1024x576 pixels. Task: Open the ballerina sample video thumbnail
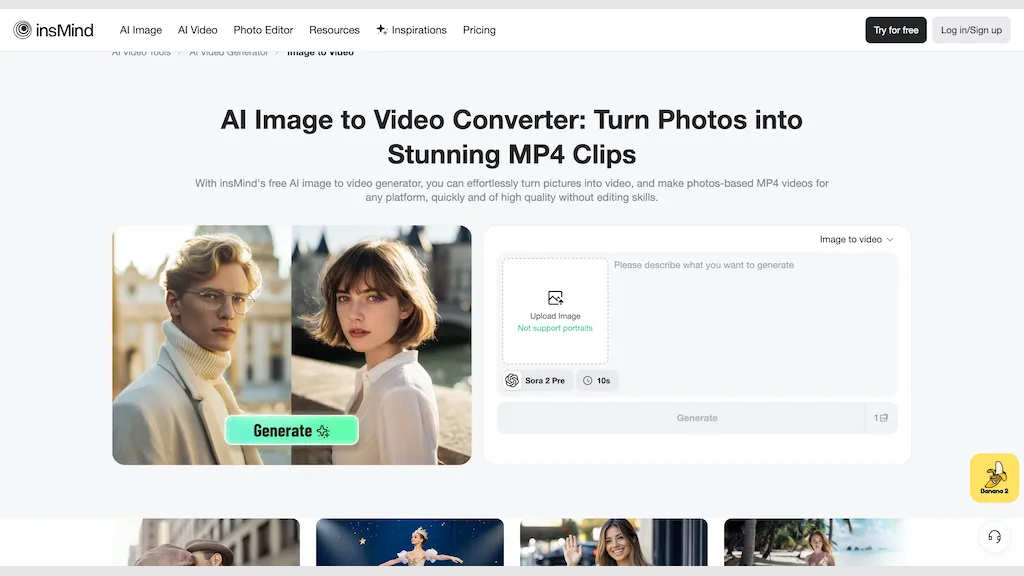pyautogui.click(x=410, y=542)
